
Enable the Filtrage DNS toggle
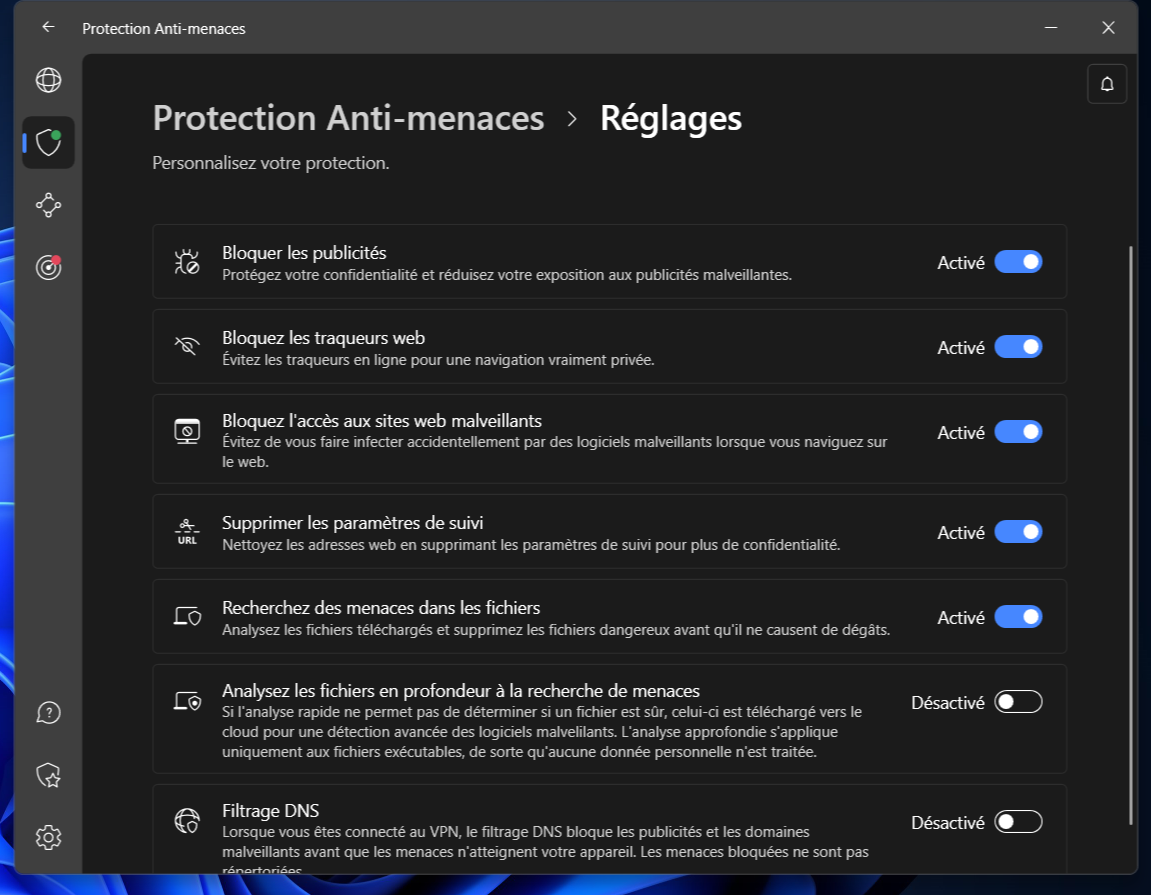coord(1018,822)
